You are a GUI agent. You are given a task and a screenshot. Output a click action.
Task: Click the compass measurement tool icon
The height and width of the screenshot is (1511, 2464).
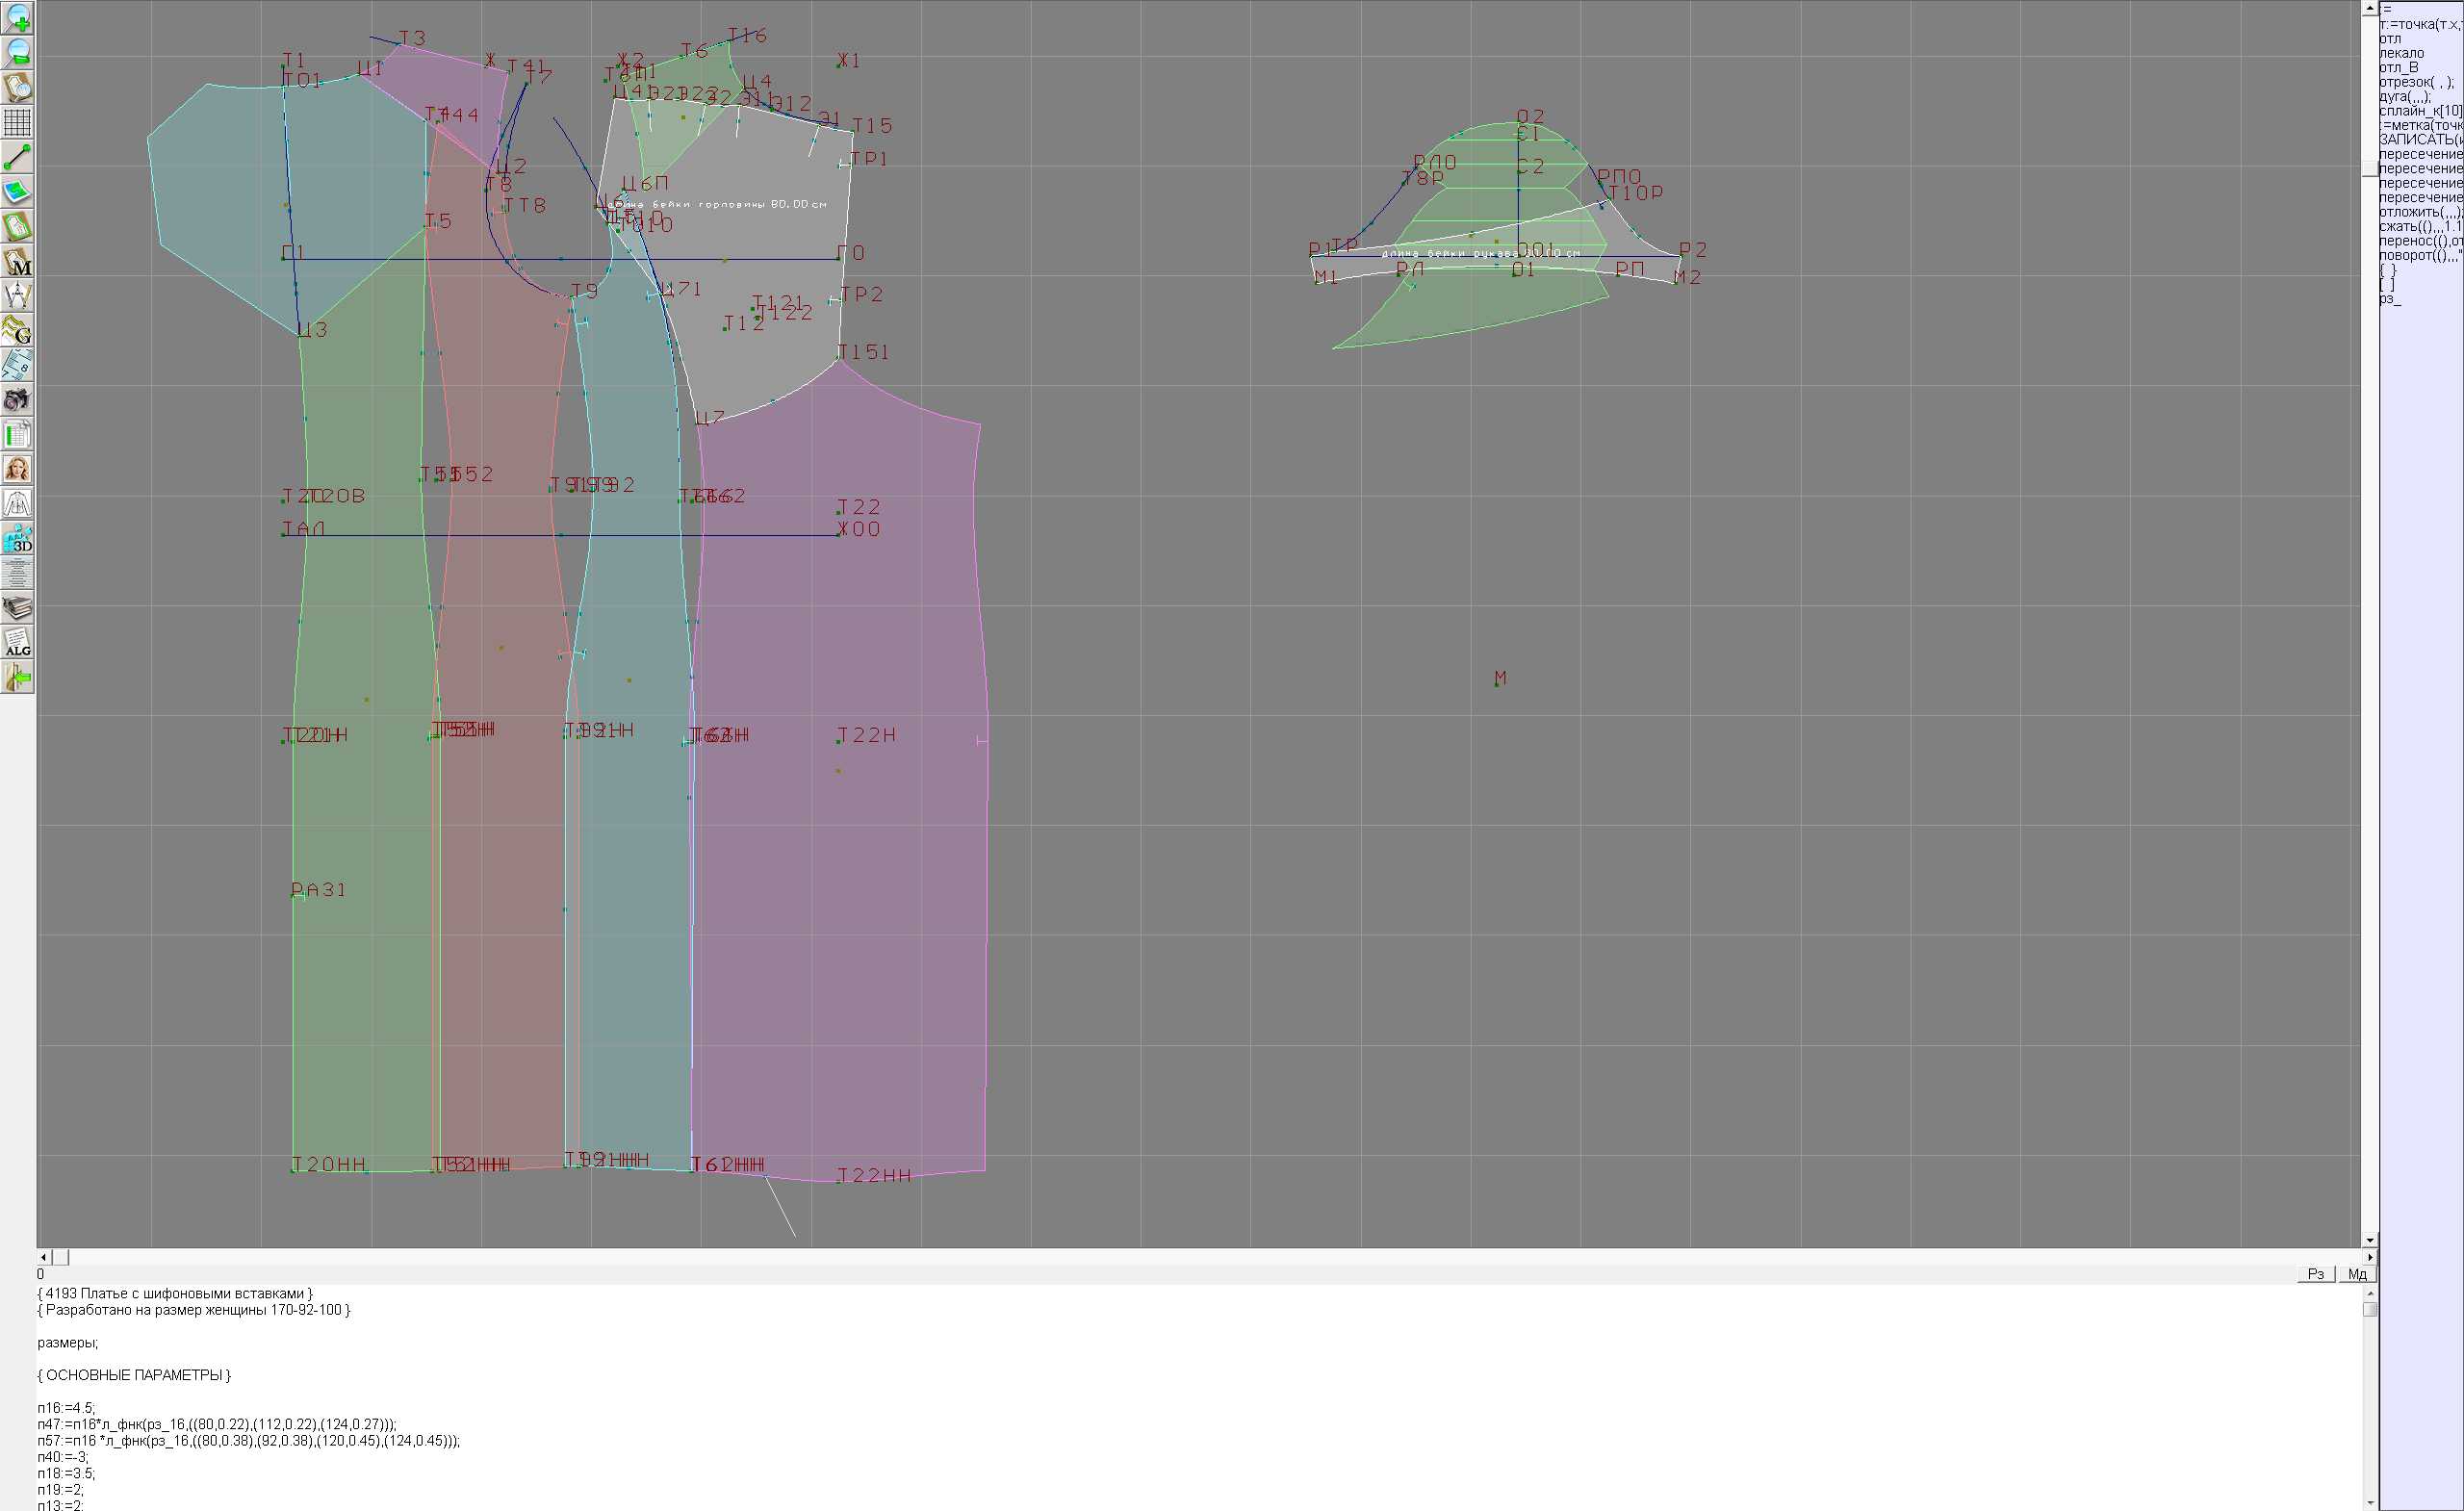17,295
